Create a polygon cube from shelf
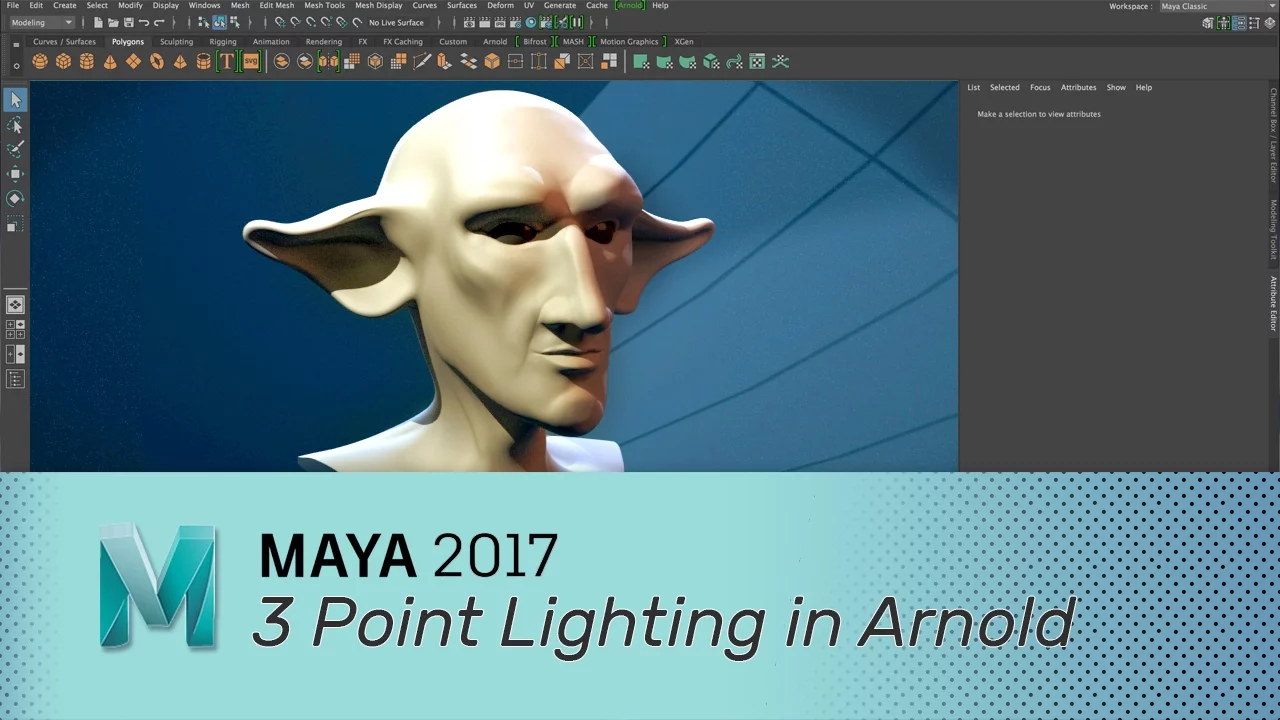This screenshot has height=720, width=1280. 63,62
